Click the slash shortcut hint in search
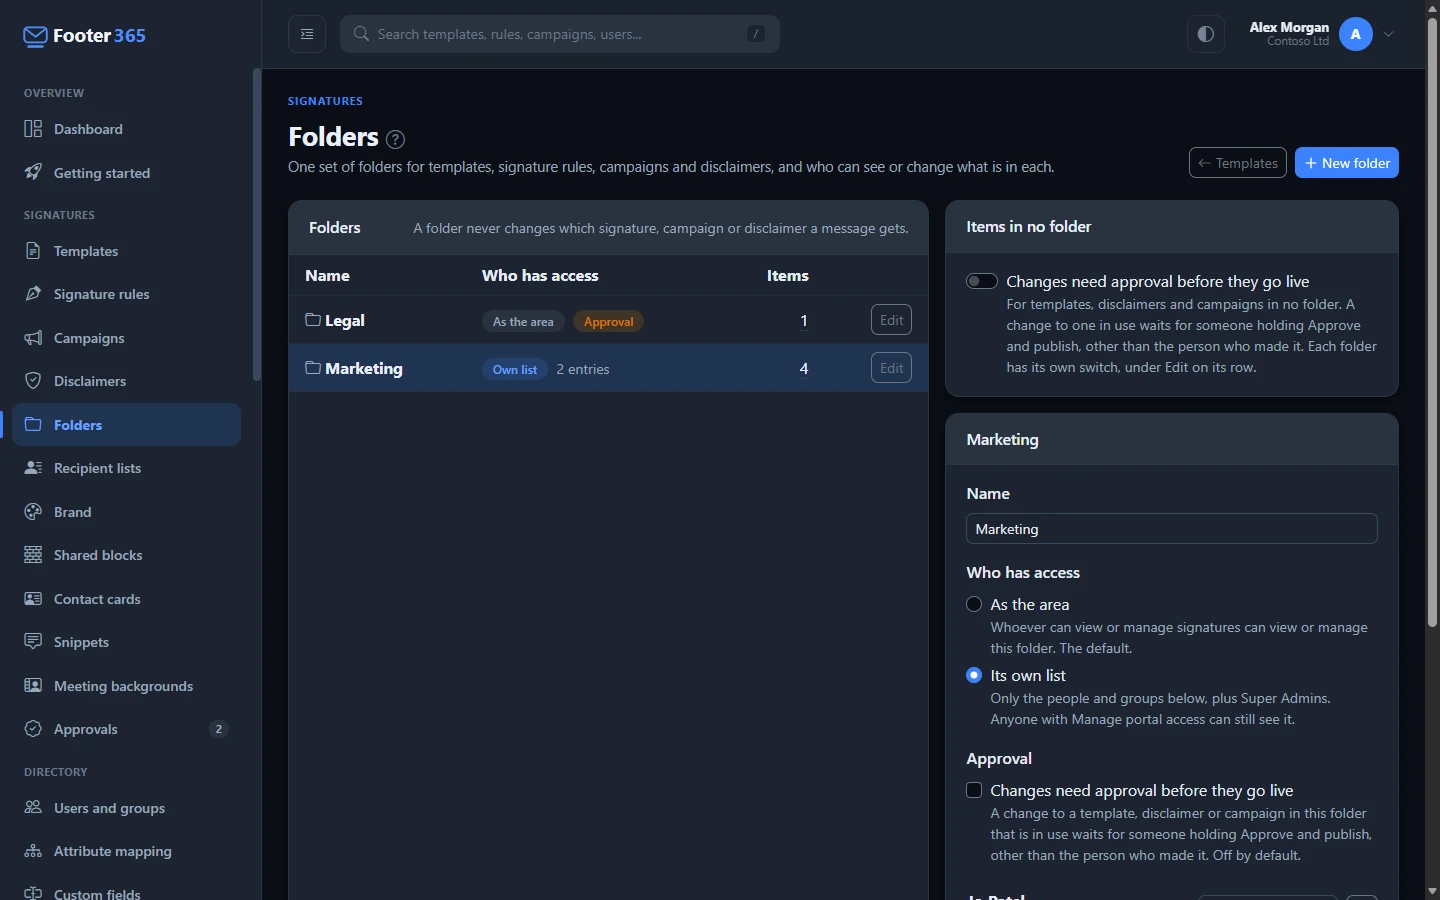This screenshot has width=1440, height=900. point(756,34)
